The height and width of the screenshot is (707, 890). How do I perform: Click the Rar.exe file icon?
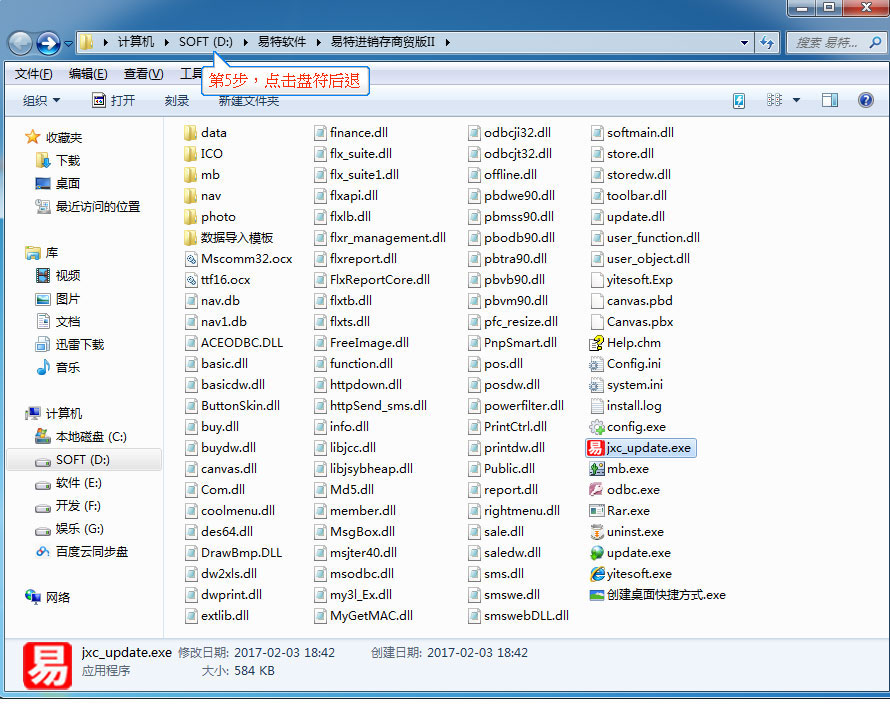[x=597, y=511]
